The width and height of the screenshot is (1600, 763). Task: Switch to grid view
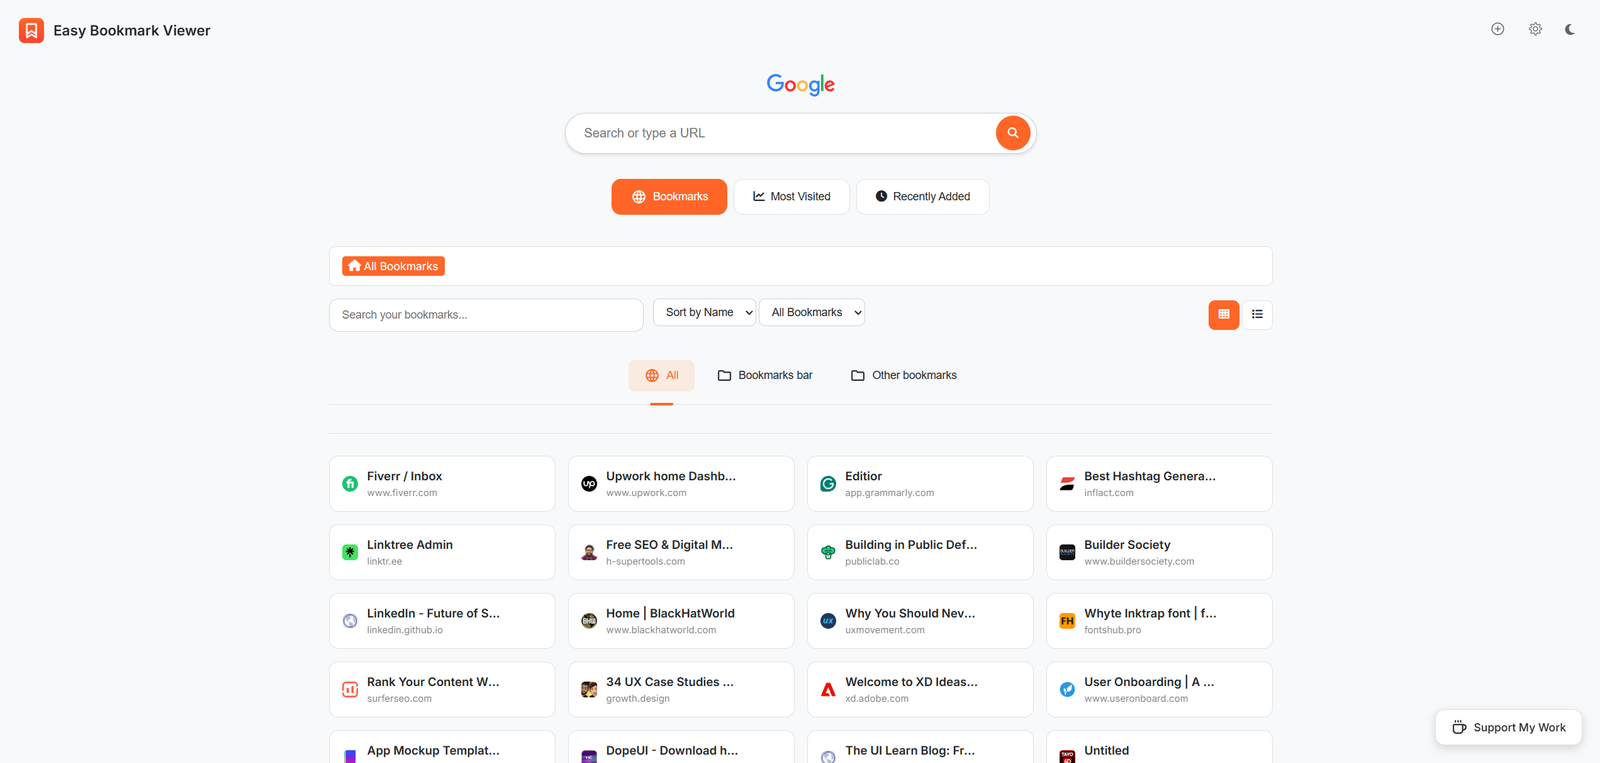click(x=1224, y=314)
